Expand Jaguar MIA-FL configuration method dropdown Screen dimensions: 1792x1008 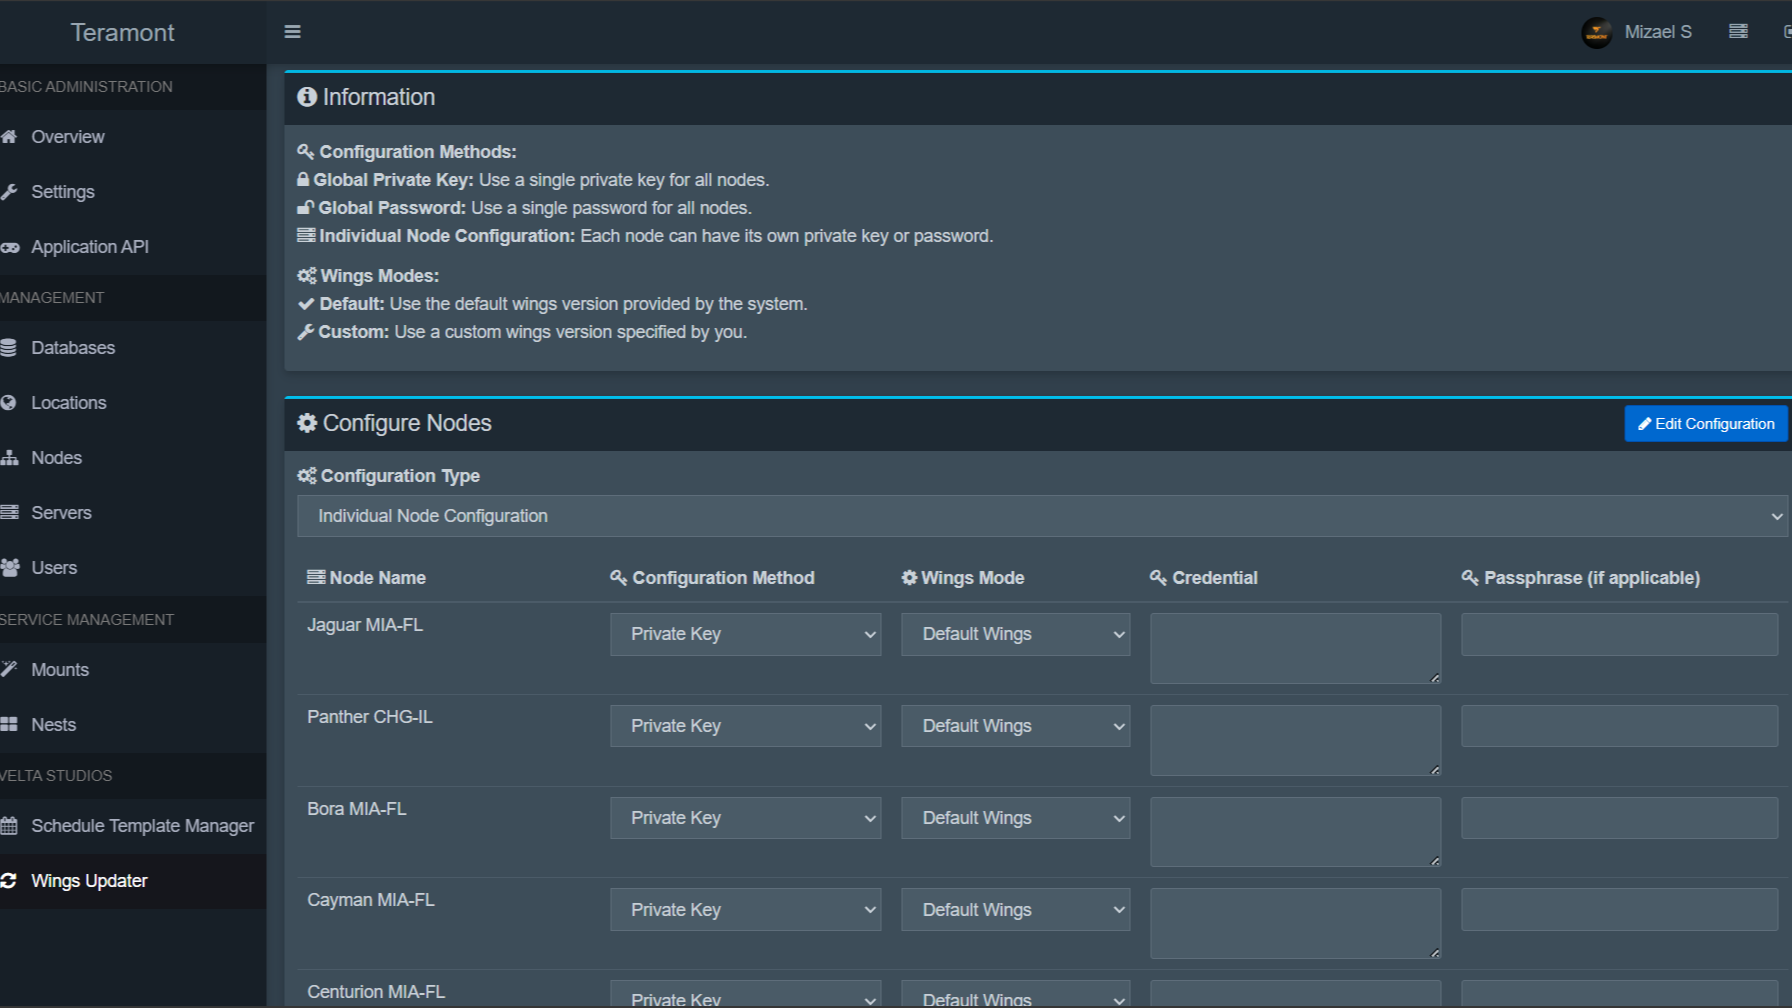(745, 634)
